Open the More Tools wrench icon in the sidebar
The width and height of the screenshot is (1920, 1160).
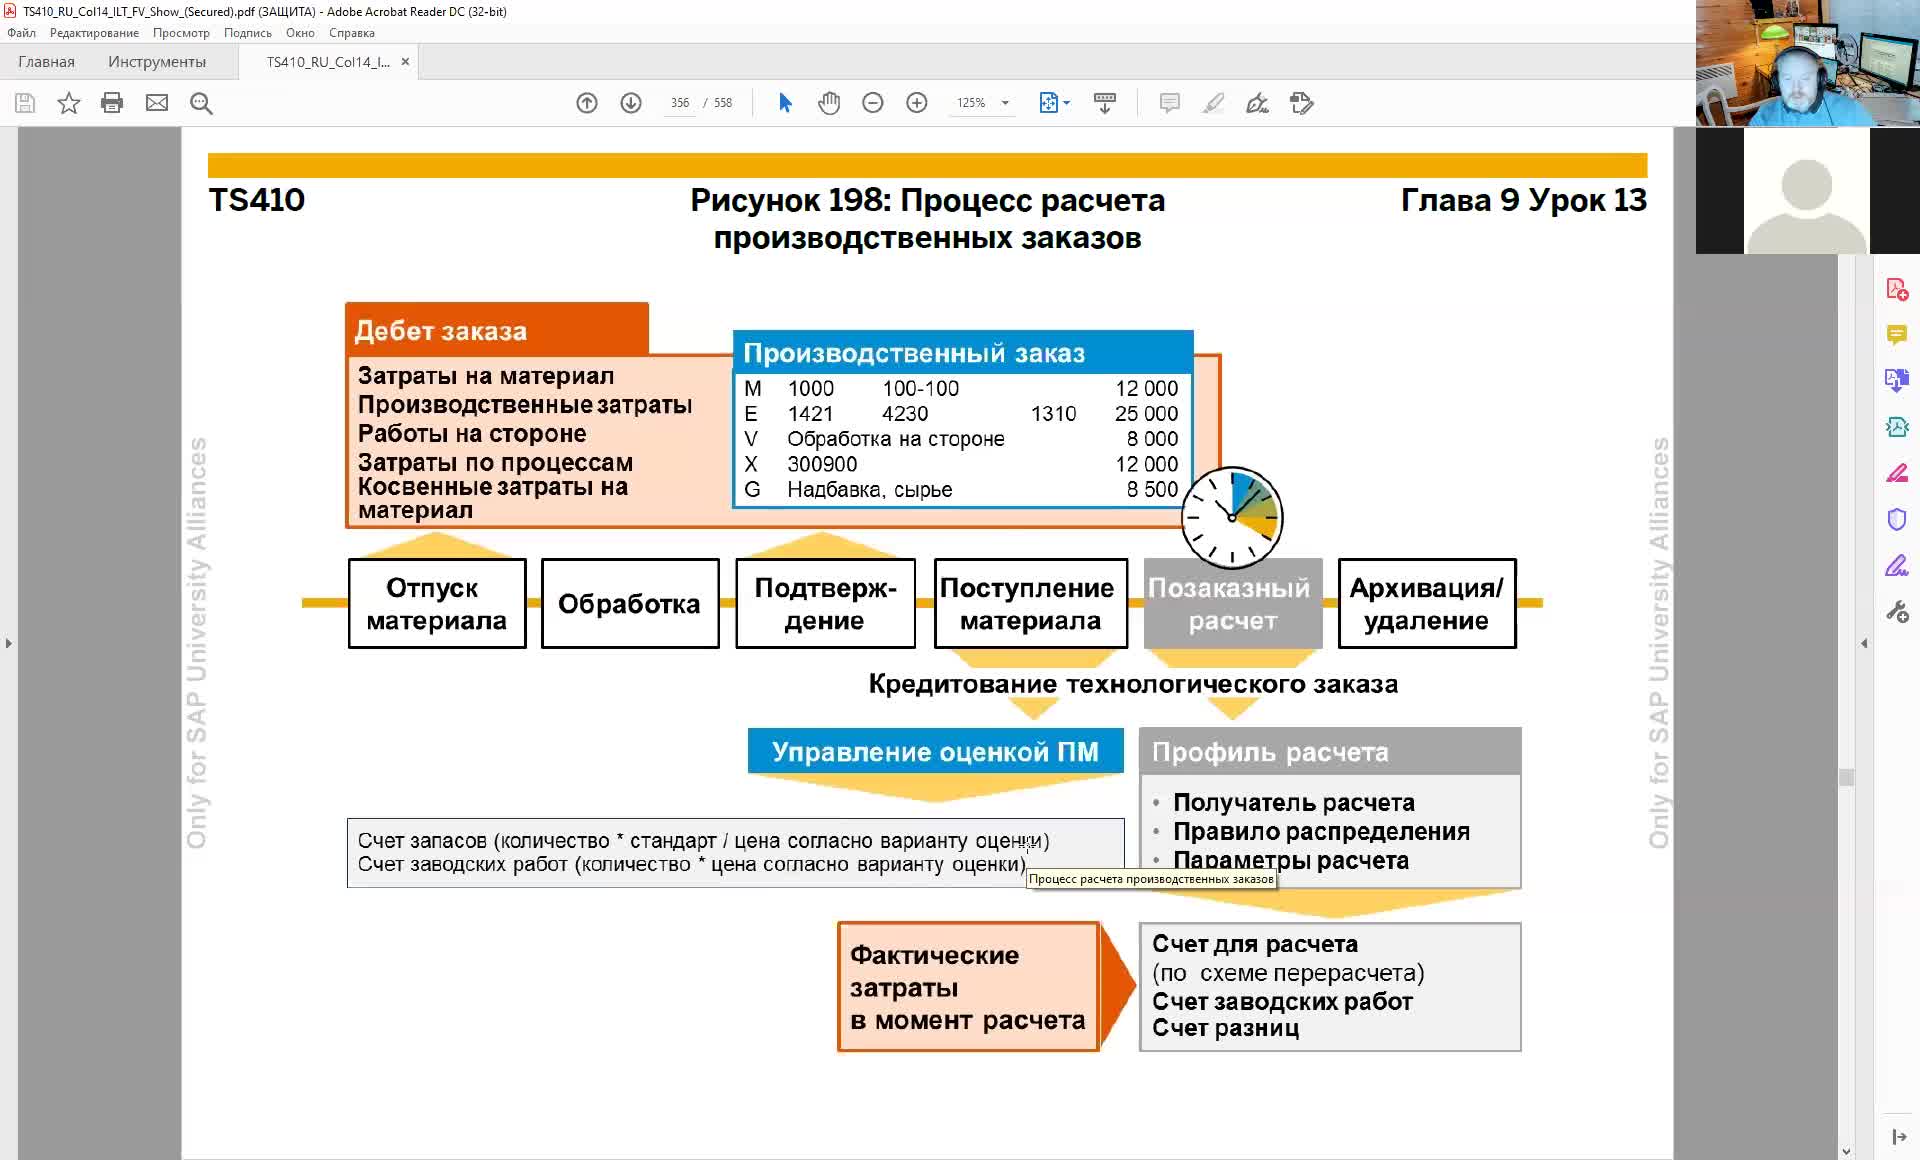[1897, 611]
